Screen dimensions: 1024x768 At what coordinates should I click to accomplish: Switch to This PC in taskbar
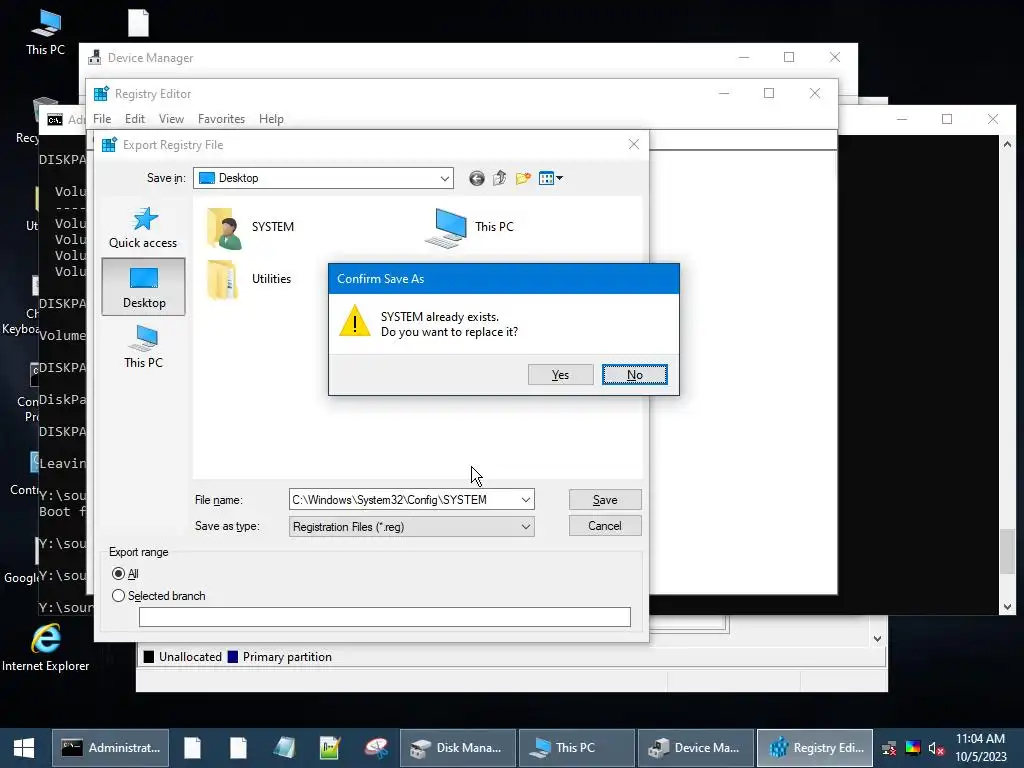coord(576,748)
